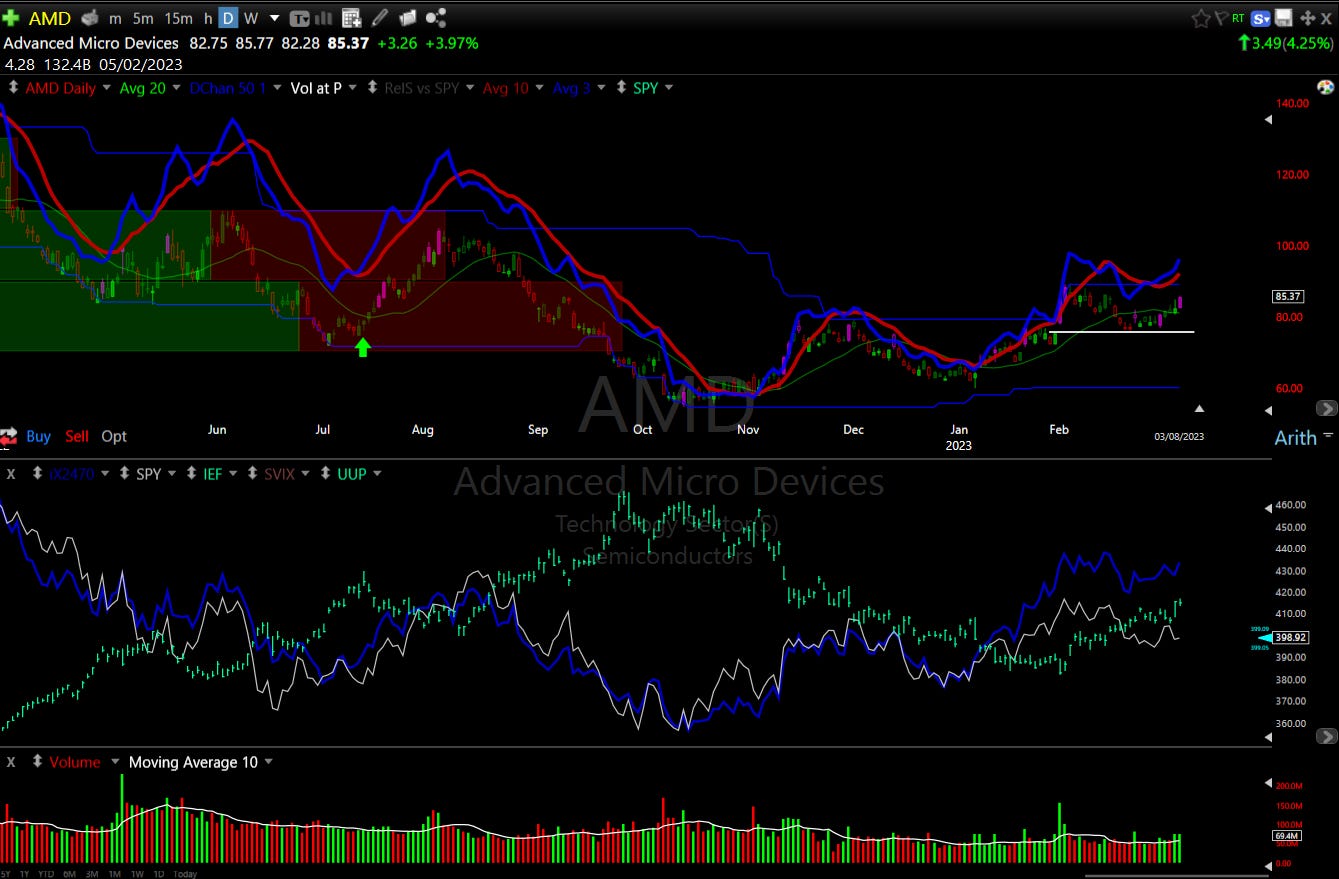The image size is (1339, 879).
Task: Switch to 1-minute timeframe m
Action: [x=116, y=18]
